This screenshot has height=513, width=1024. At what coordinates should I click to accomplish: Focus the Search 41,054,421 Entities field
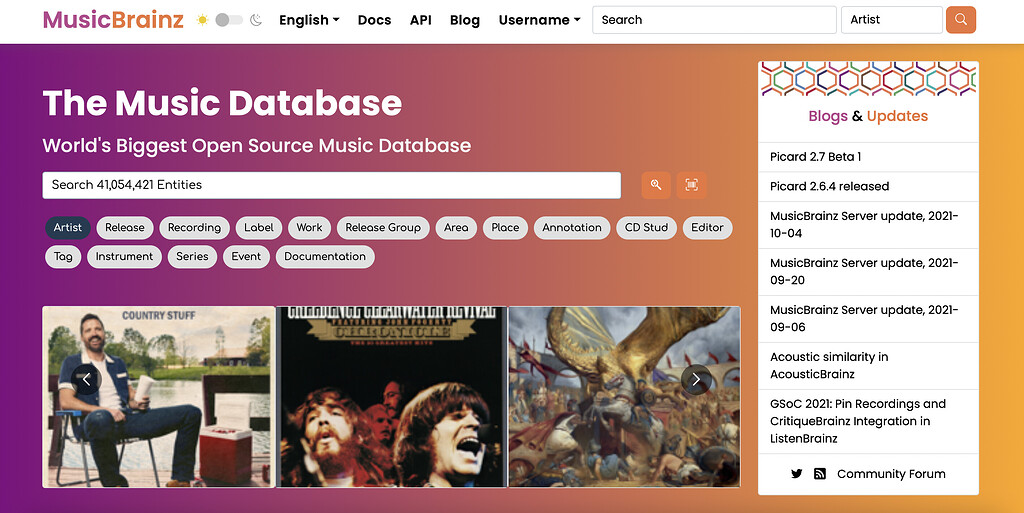click(332, 185)
